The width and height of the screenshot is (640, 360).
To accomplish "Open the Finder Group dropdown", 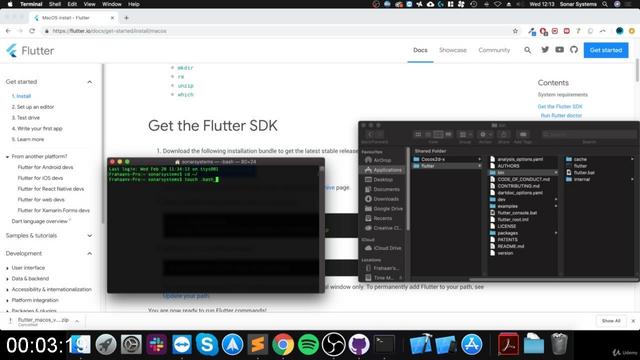I will click(x=465, y=134).
